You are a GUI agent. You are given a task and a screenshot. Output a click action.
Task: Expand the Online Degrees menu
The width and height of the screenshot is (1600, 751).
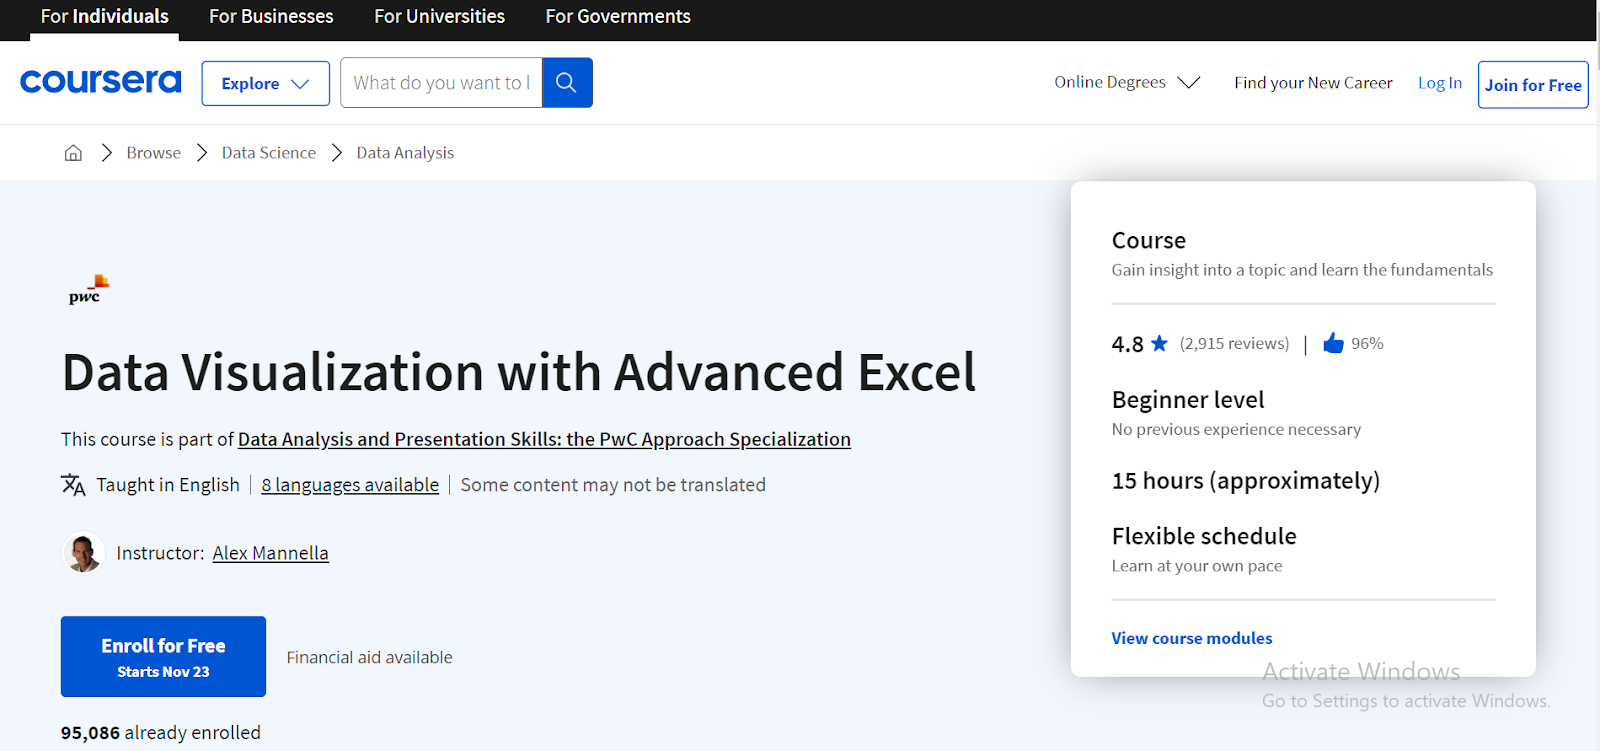click(x=1127, y=82)
